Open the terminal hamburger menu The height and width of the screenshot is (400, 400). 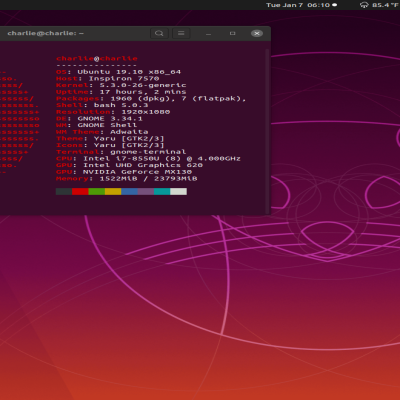click(x=181, y=33)
